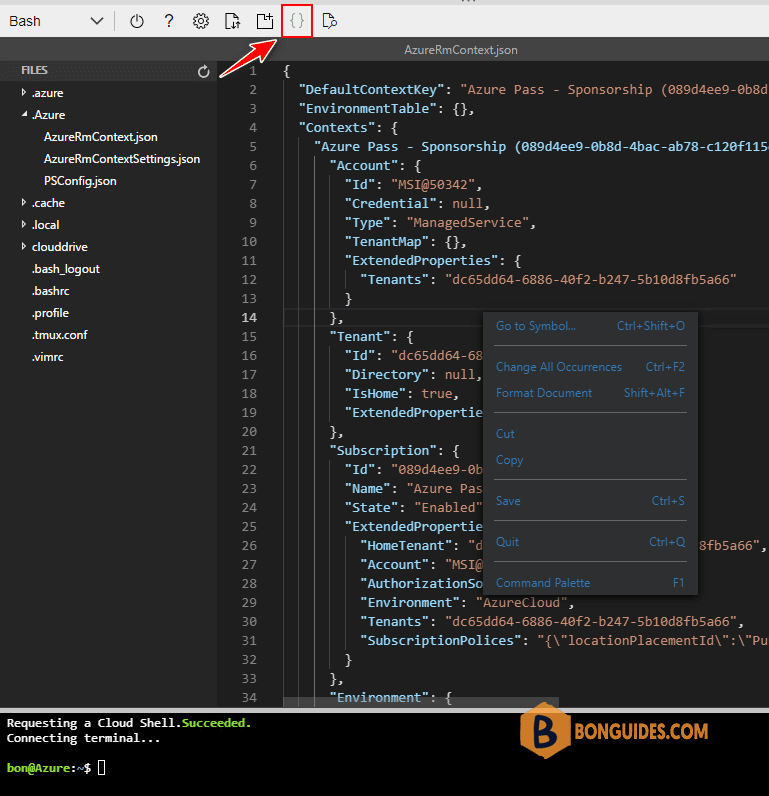
Task: Choose Go to Symbol... from context menu
Action: 590,326
